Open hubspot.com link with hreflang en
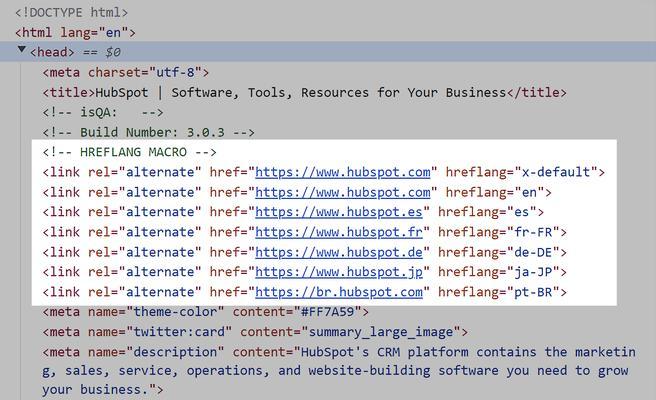656x400 pixels. click(343, 192)
